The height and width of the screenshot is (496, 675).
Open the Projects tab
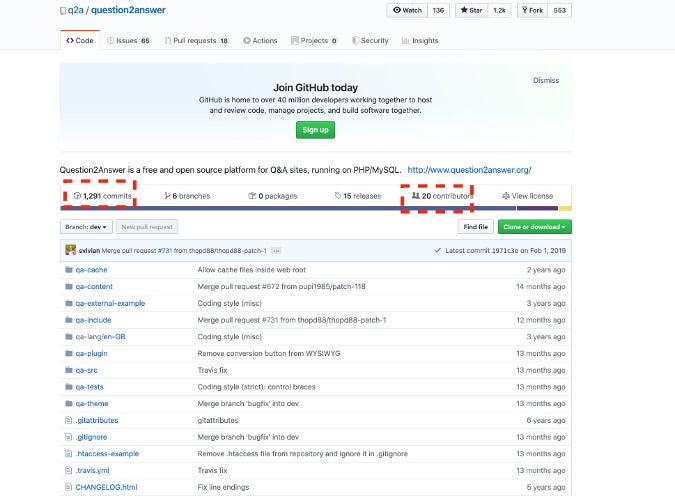314,40
